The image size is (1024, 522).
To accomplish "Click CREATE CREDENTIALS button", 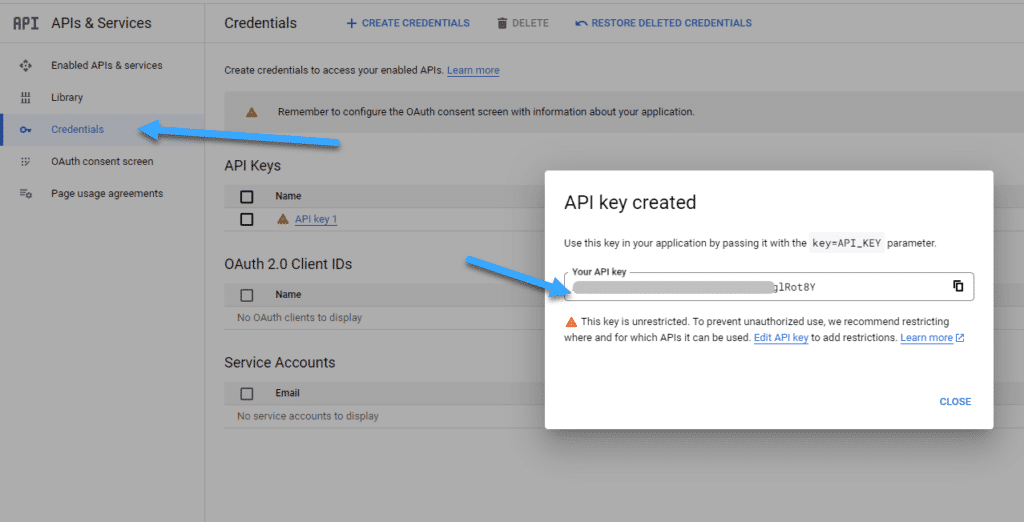I will [x=408, y=23].
